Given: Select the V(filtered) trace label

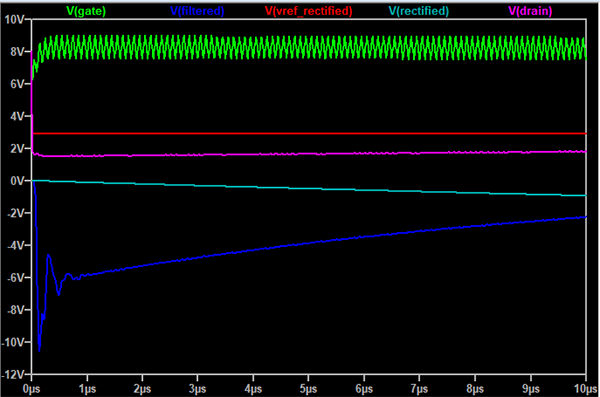Looking at the screenshot, I should (197, 11).
